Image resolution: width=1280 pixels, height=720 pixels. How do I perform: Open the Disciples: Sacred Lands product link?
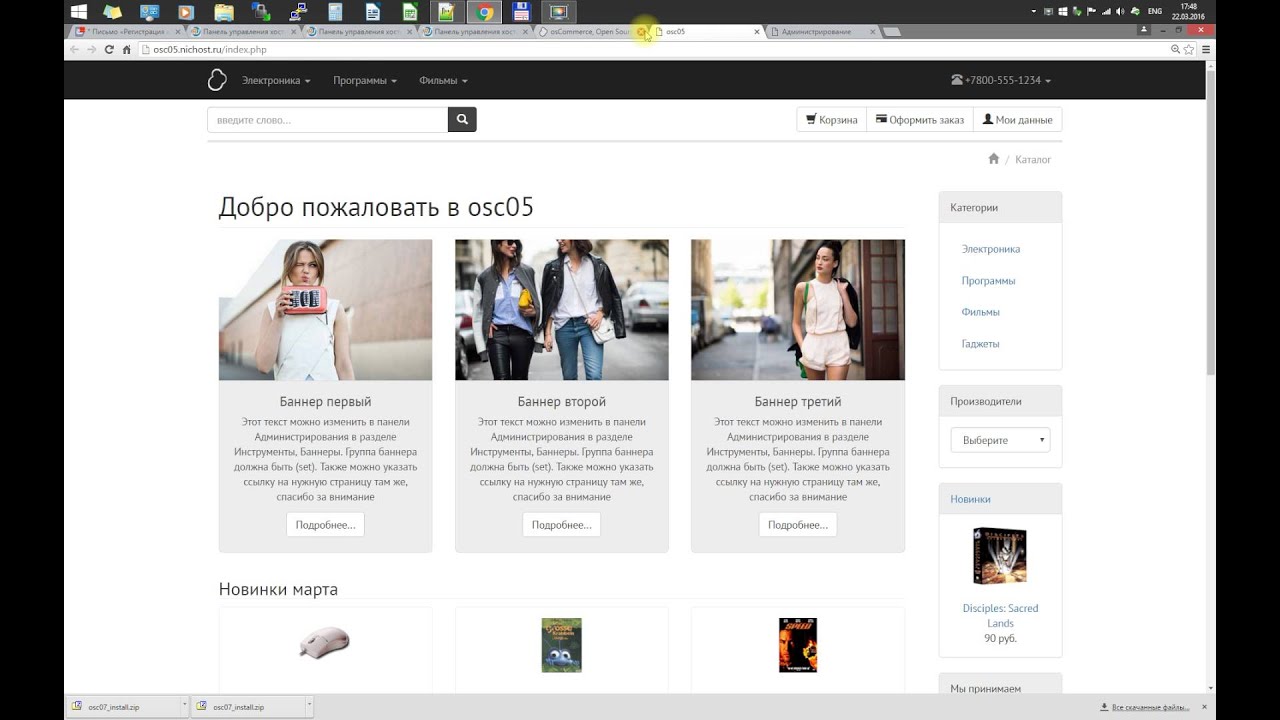point(1000,615)
